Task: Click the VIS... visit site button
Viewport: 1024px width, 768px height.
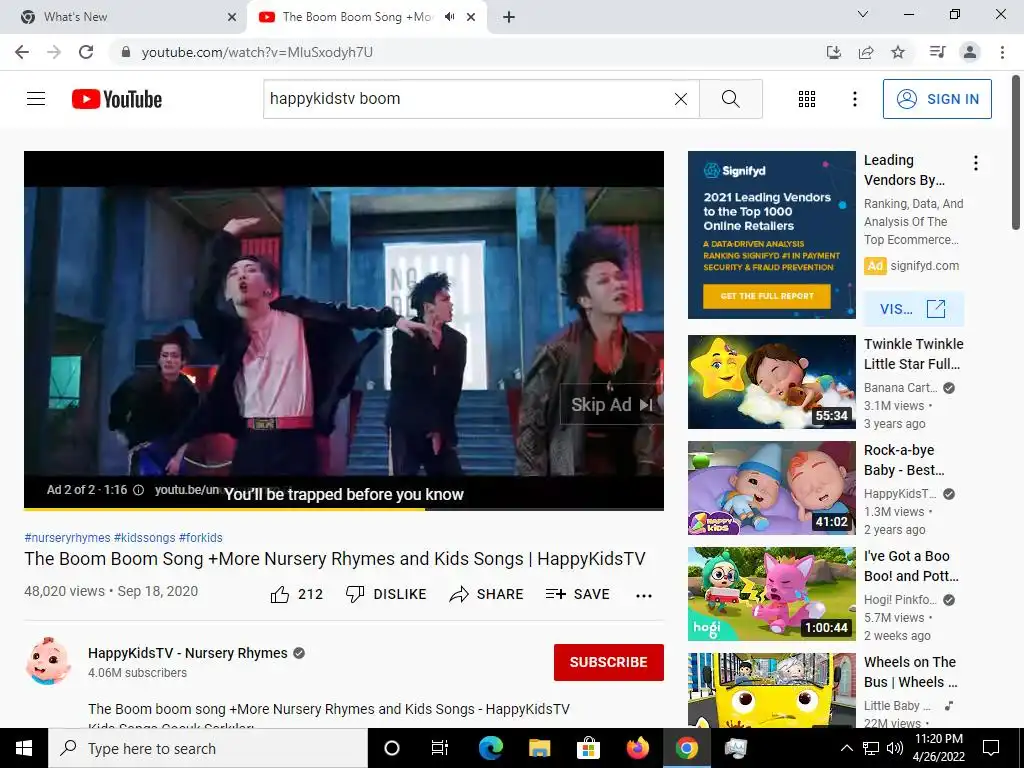Action: 914,309
